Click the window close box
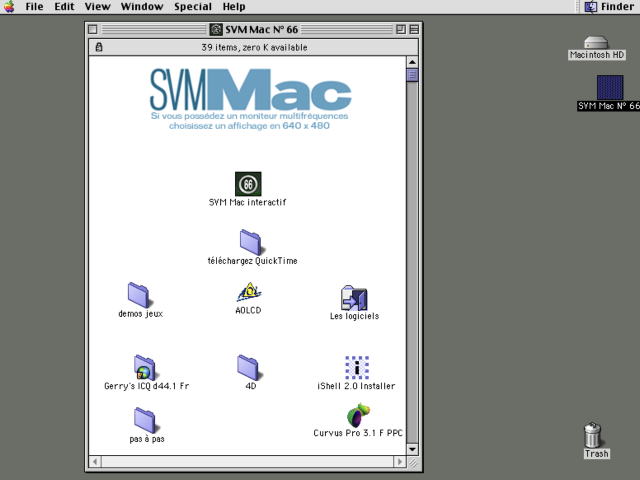 93,29
